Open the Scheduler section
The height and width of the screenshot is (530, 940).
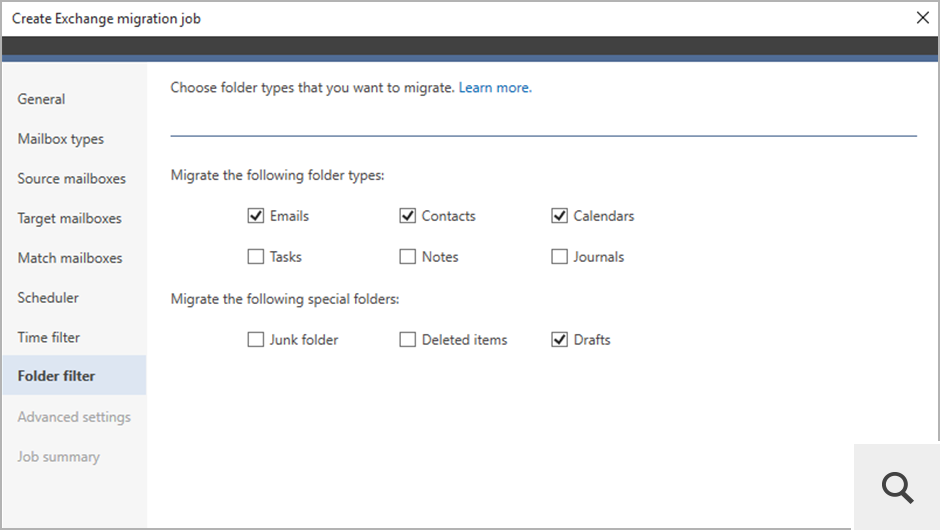(48, 298)
